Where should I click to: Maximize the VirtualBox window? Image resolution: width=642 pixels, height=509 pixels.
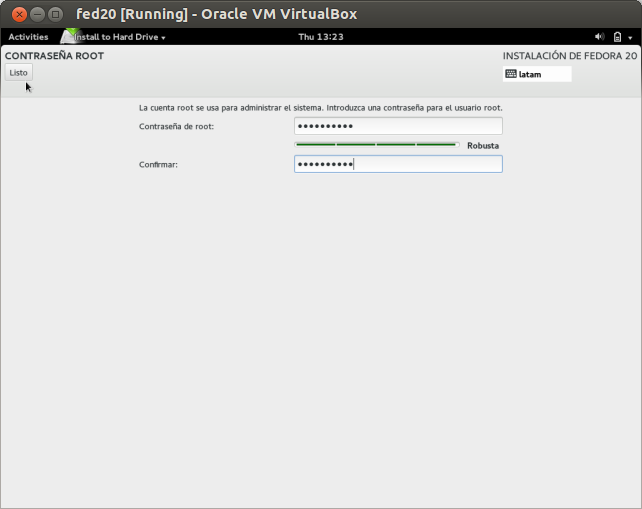point(55,14)
